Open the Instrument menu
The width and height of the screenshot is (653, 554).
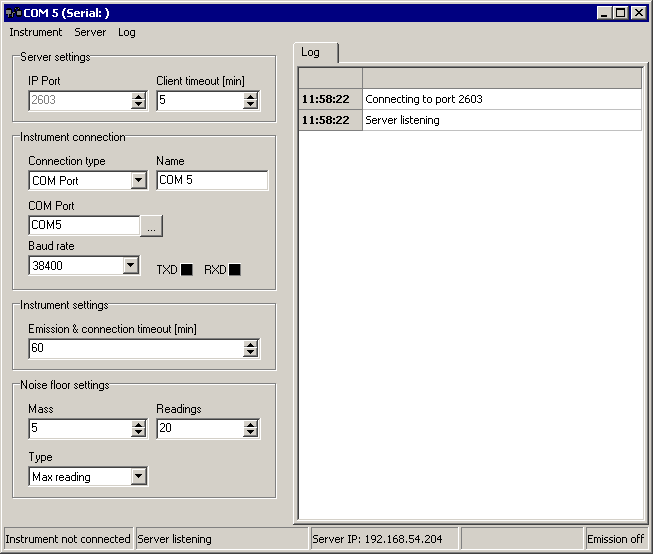pyautogui.click(x=35, y=32)
